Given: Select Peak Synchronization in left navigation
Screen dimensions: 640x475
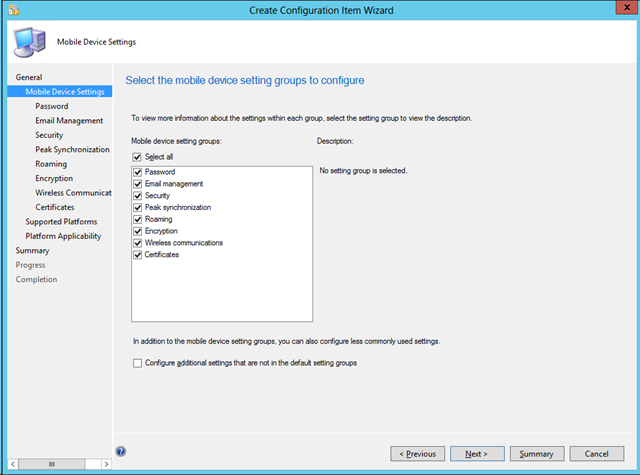Looking at the screenshot, I should [72, 149].
